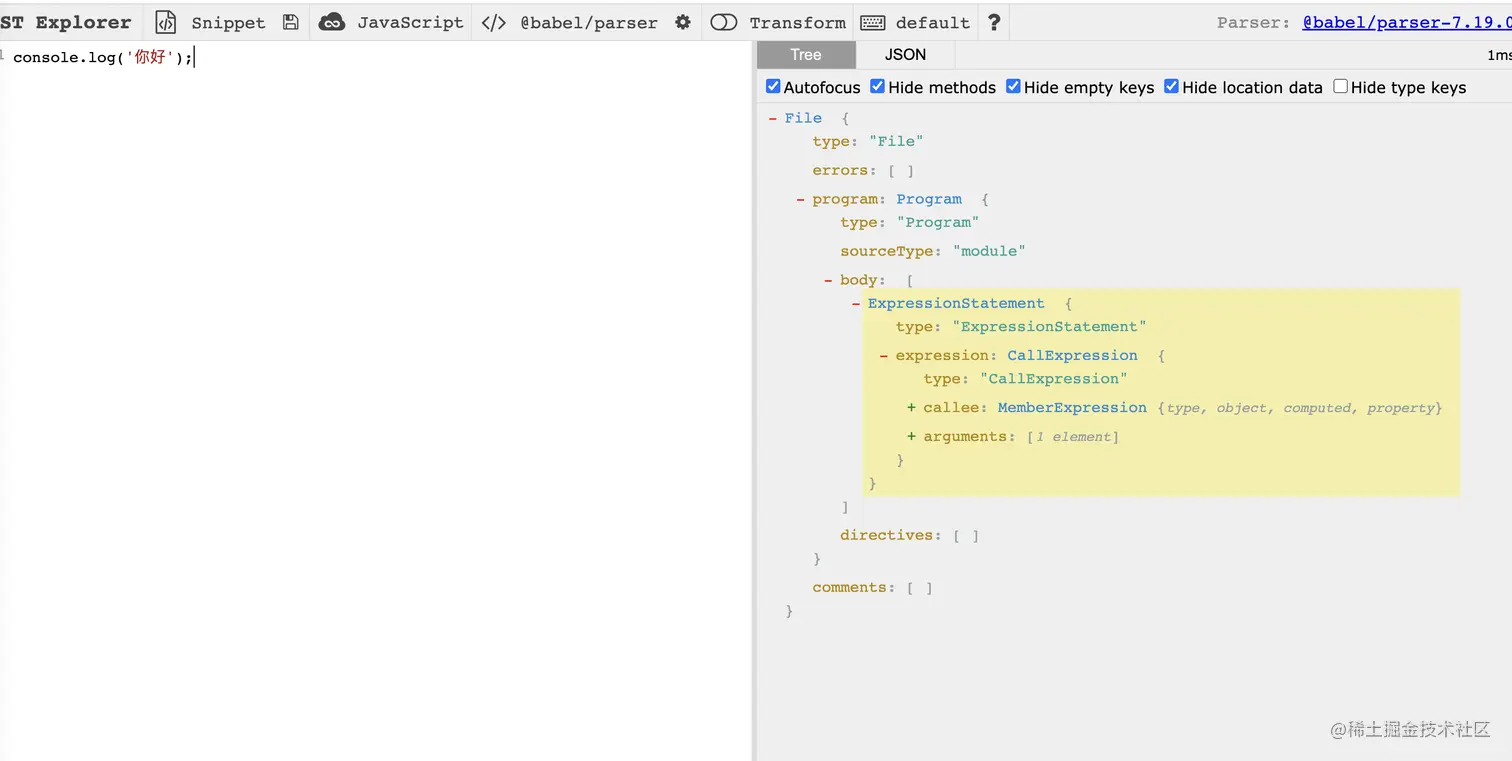Click the Program node type label
Viewport: 1512px width, 761px height.
[929, 199]
